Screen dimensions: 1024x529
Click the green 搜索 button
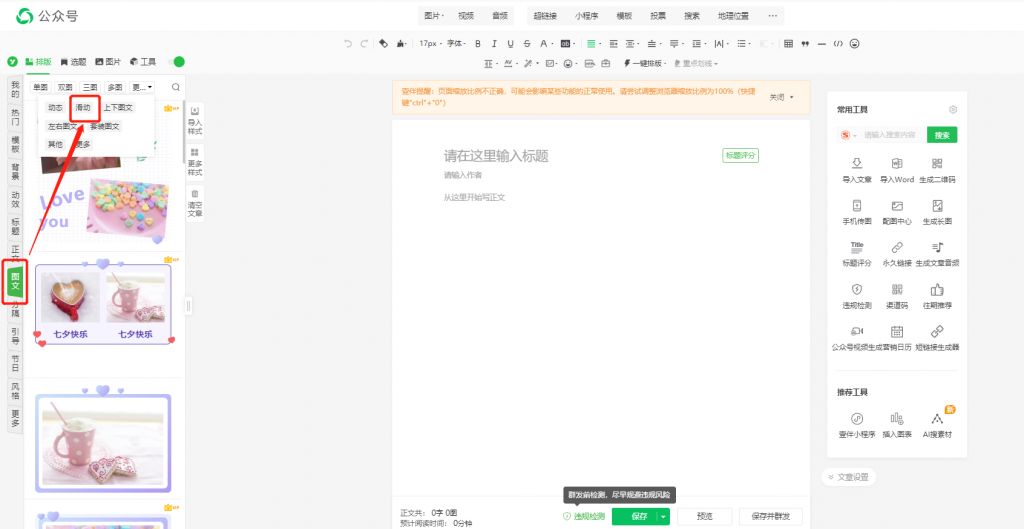(x=942, y=135)
